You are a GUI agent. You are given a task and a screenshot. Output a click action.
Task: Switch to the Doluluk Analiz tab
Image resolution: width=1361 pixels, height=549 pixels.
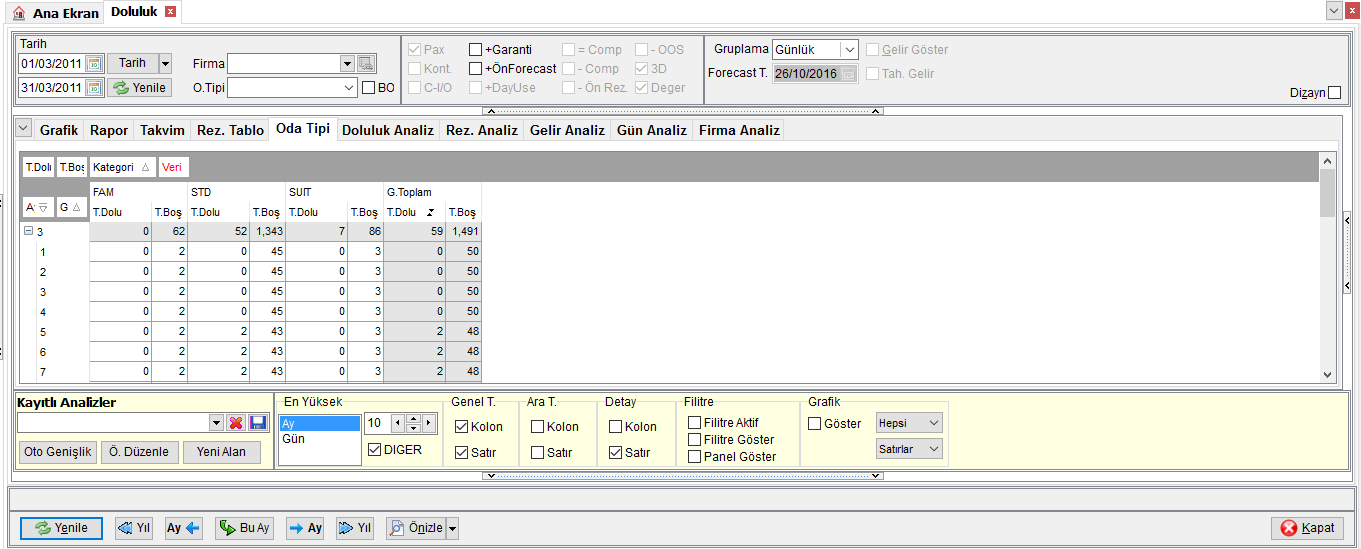(388, 130)
